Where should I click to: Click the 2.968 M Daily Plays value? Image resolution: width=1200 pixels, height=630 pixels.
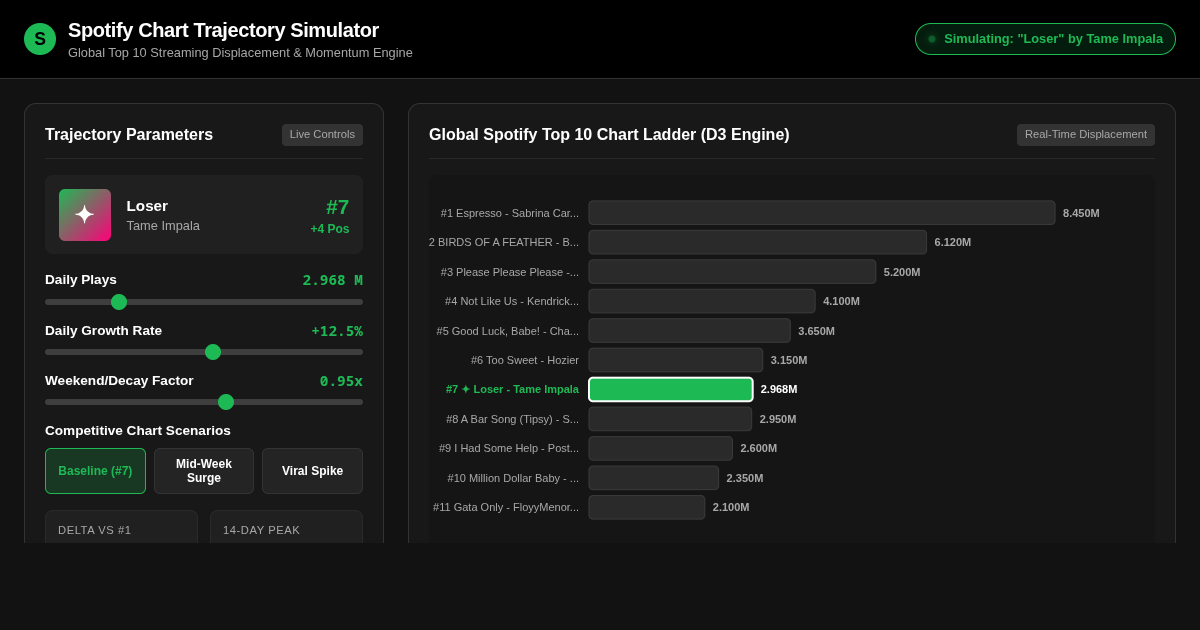tap(333, 280)
